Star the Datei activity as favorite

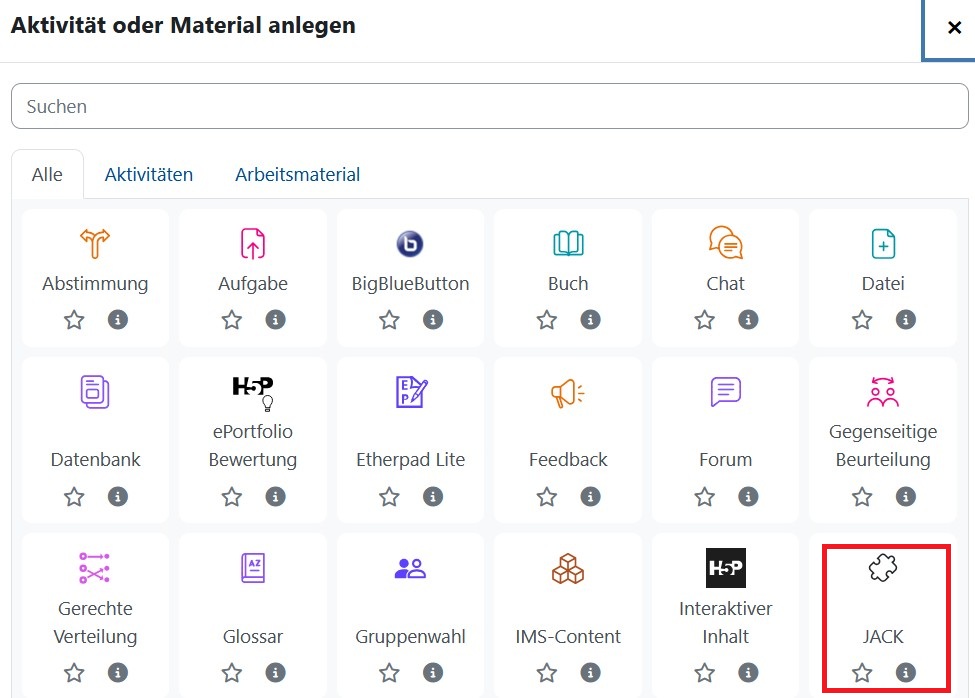pos(862,320)
